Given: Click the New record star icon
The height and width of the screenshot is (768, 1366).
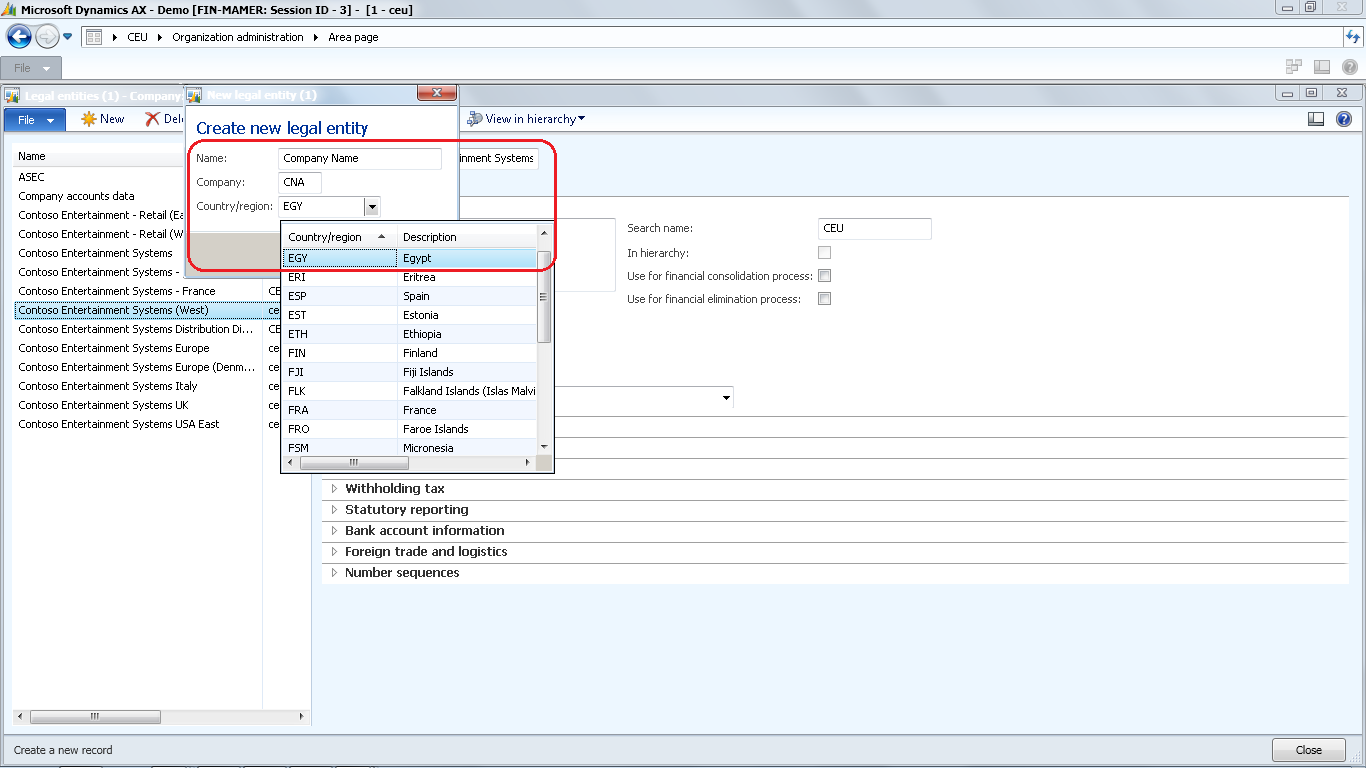Looking at the screenshot, I should pyautogui.click(x=89, y=119).
